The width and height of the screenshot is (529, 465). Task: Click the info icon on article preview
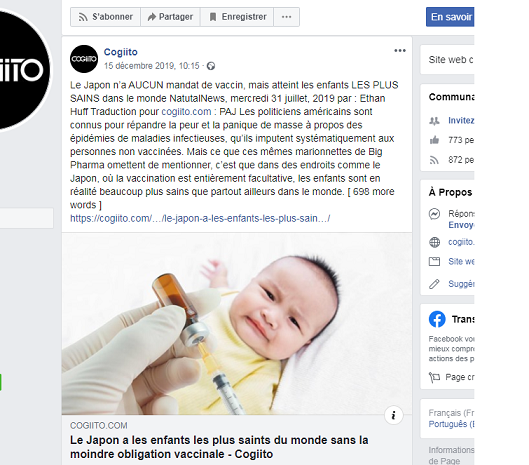pyautogui.click(x=393, y=415)
